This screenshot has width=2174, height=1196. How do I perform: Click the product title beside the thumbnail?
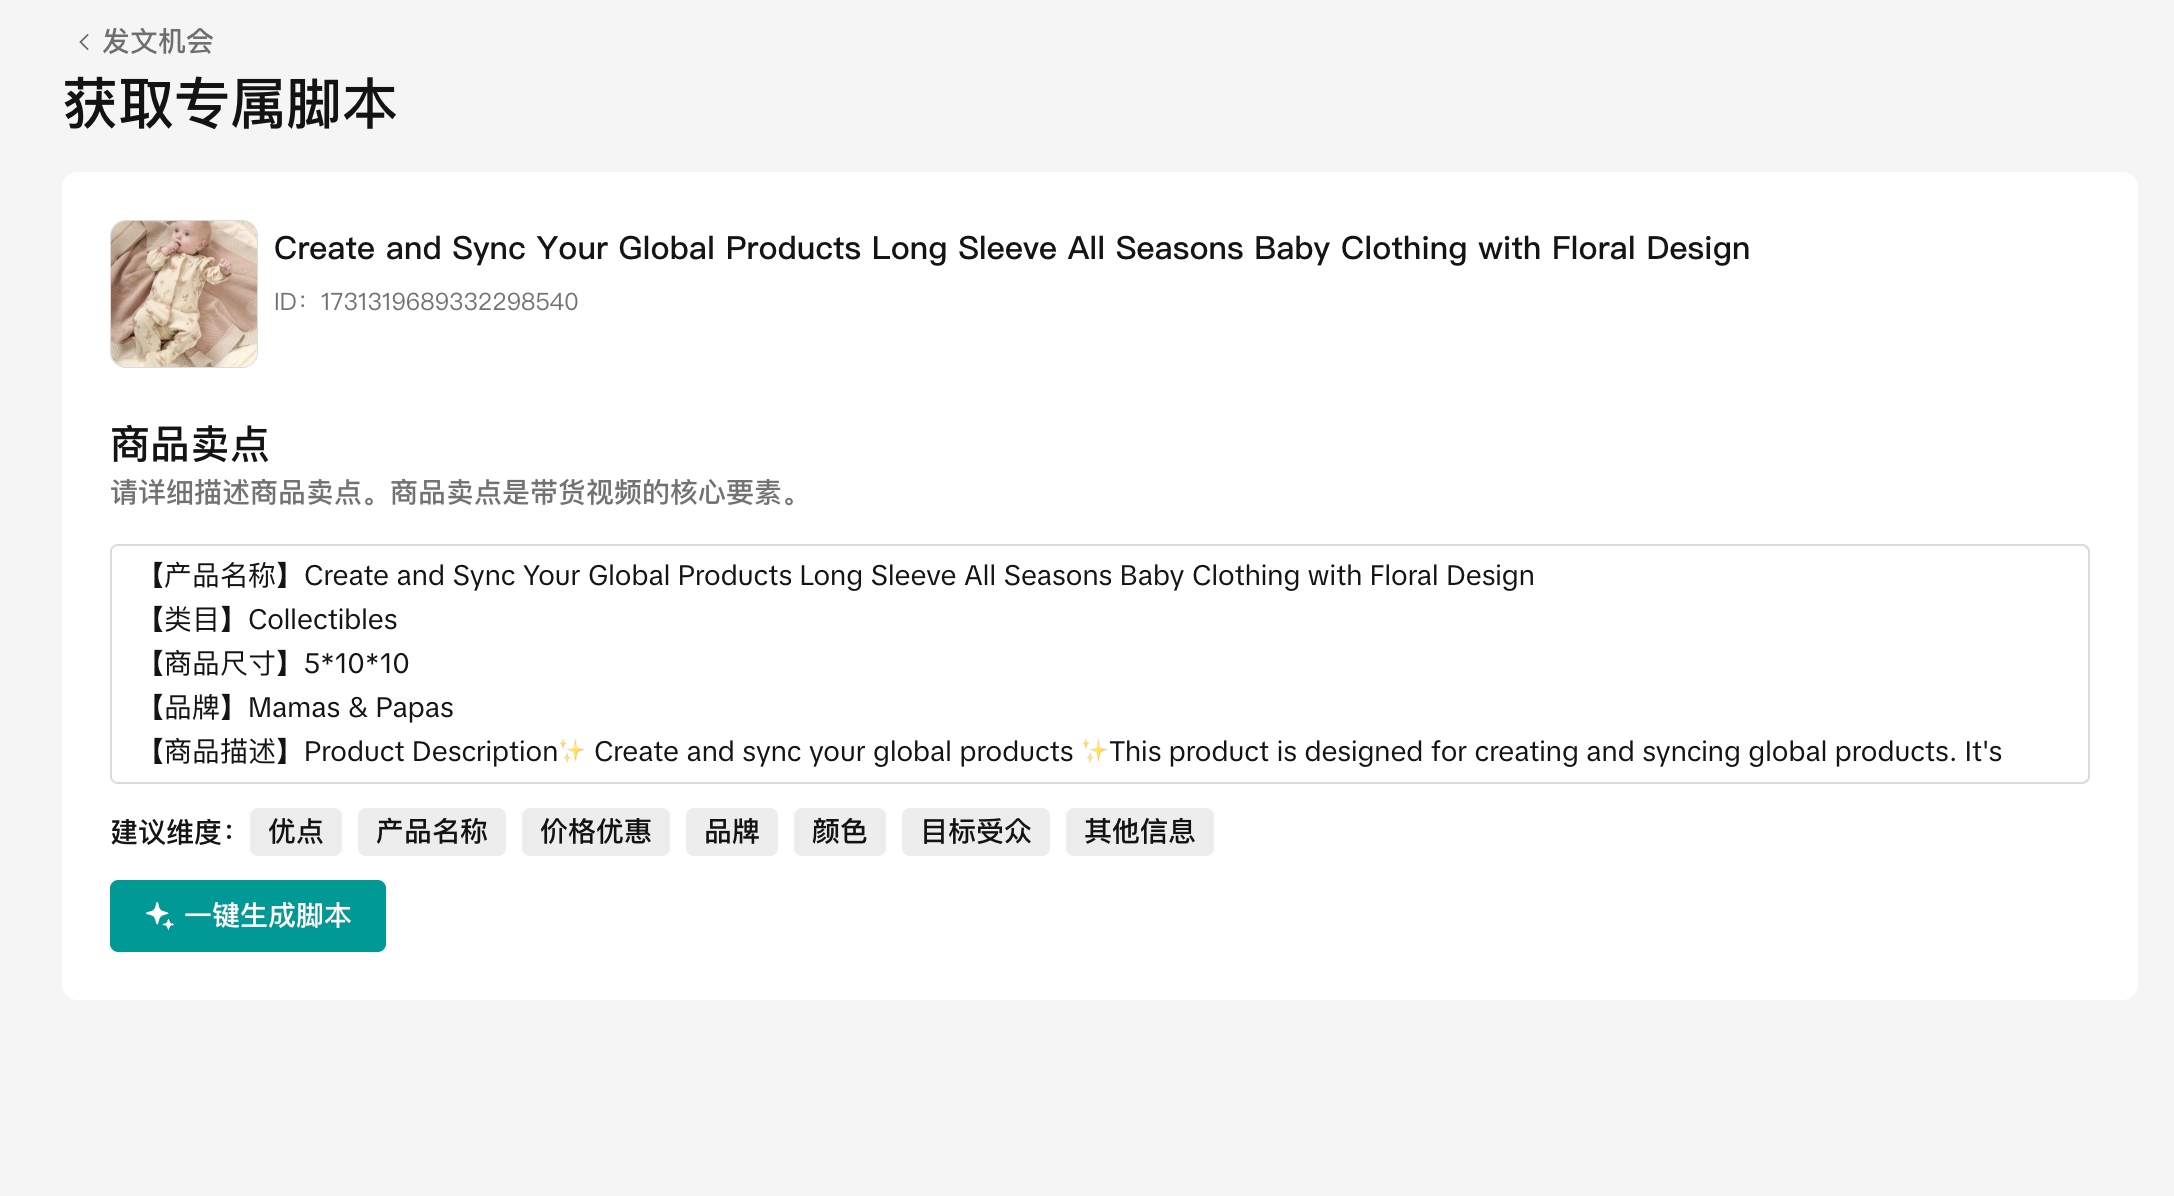1012,248
